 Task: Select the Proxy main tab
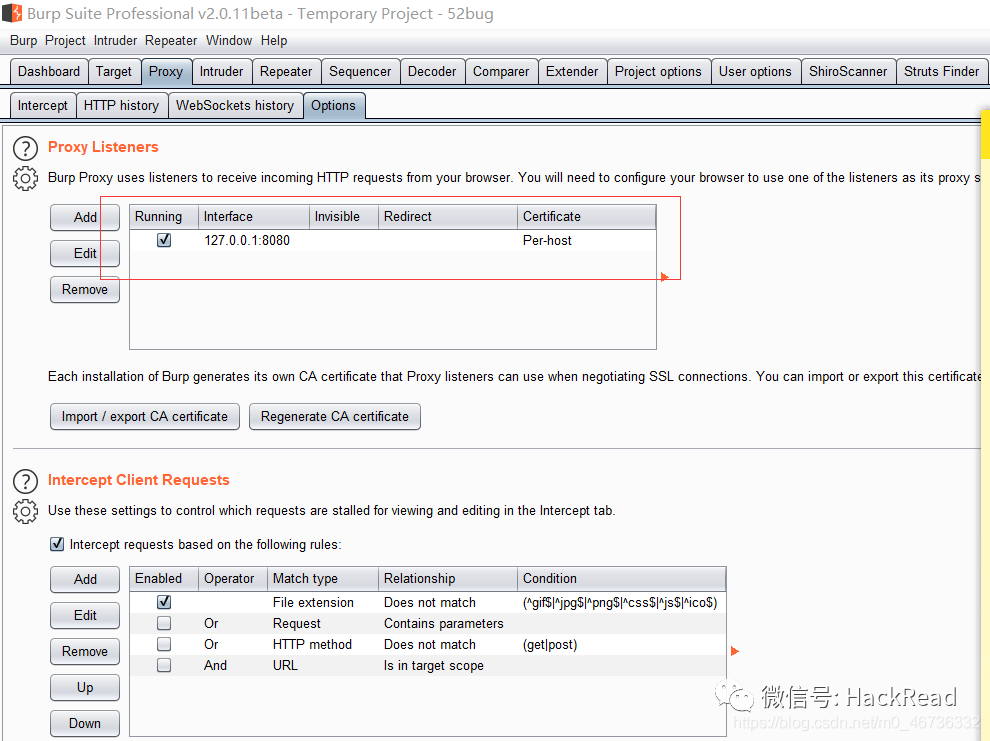point(166,71)
